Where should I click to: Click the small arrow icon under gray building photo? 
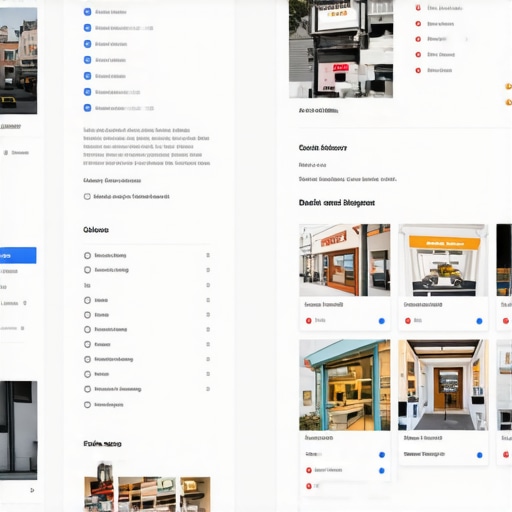tap(32, 490)
